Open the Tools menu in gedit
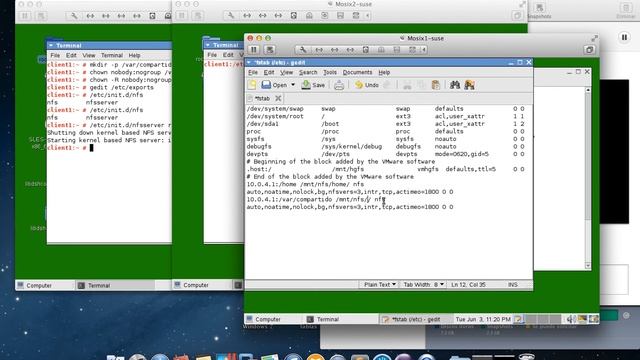Screen dimensions: 640x360 point(330,72)
